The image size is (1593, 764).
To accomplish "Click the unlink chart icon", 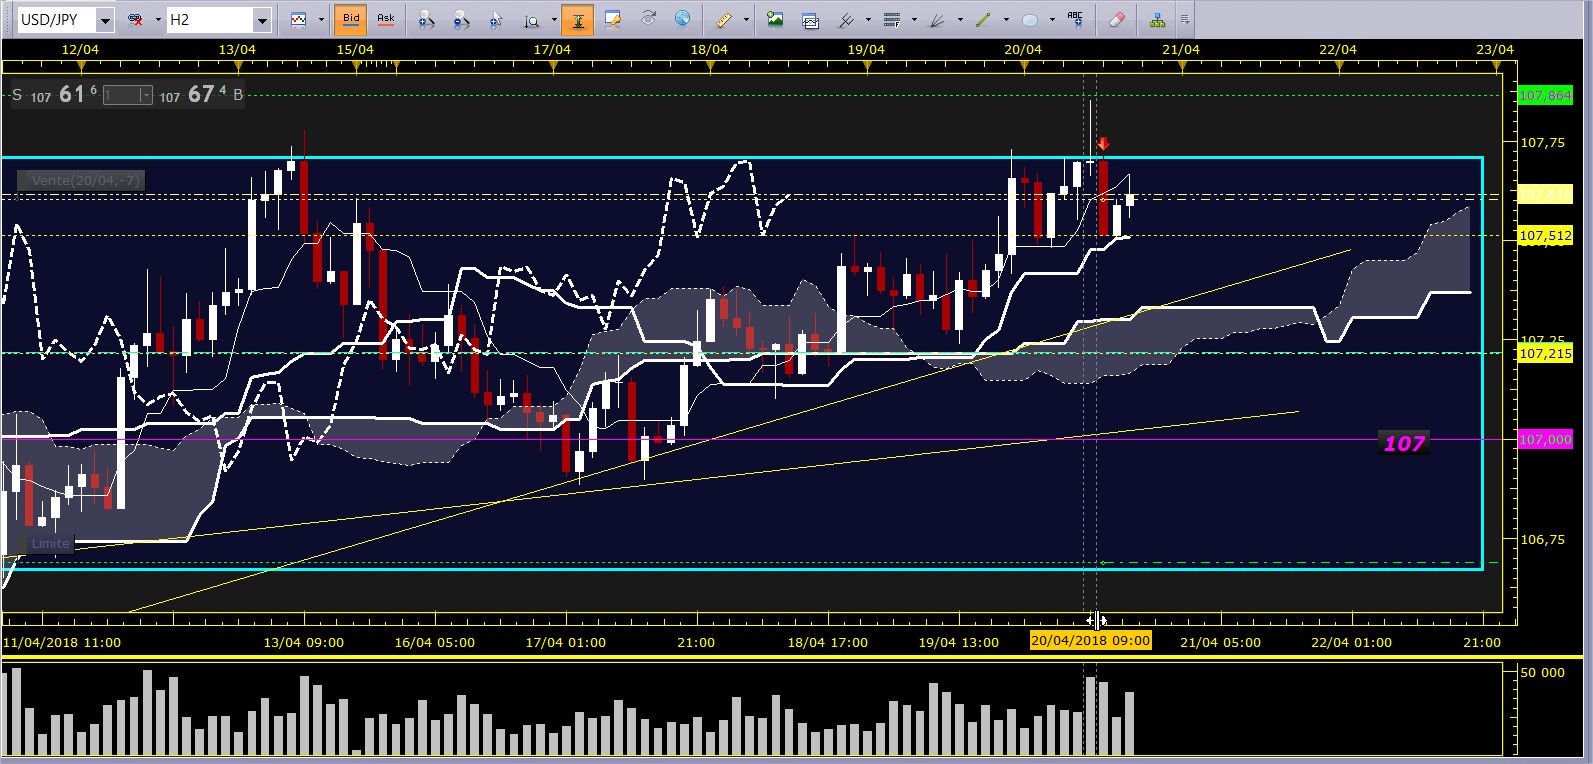I will click(135, 20).
